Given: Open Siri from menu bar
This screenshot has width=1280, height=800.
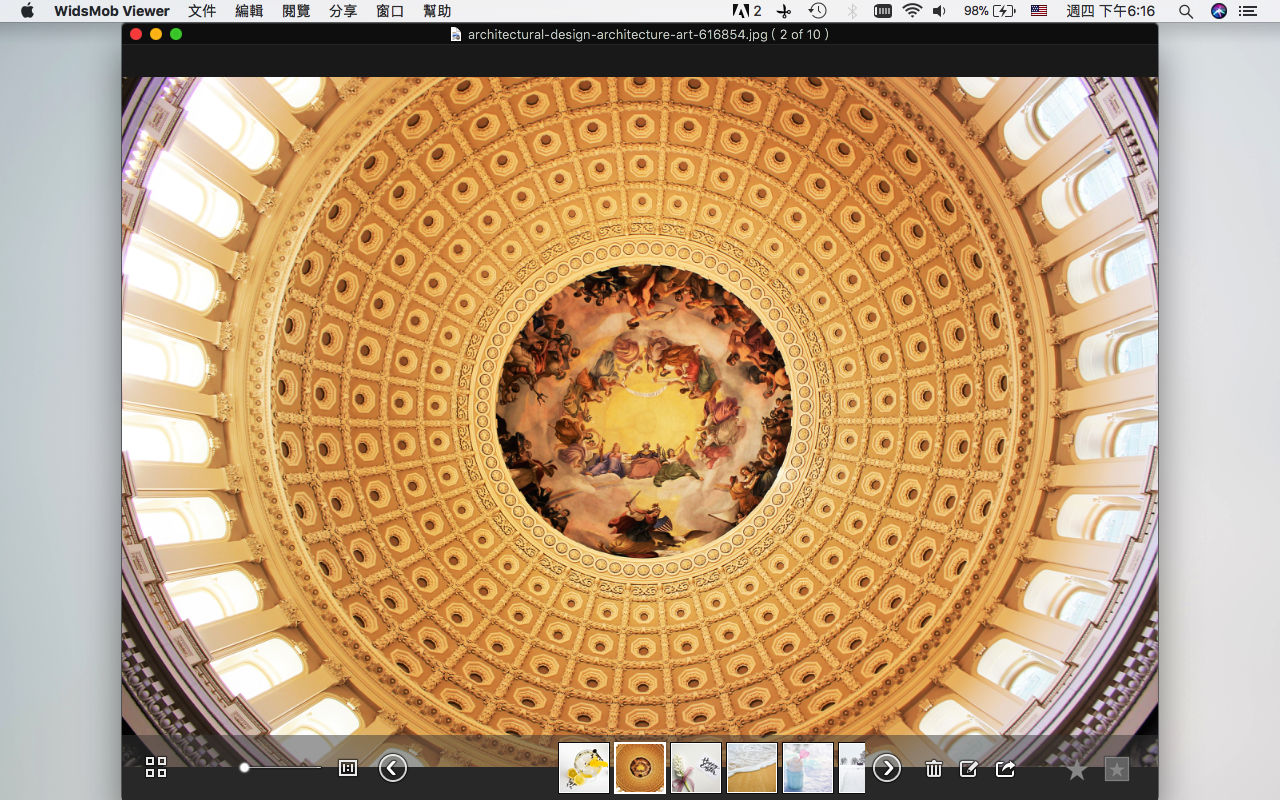Looking at the screenshot, I should pyautogui.click(x=1218, y=11).
